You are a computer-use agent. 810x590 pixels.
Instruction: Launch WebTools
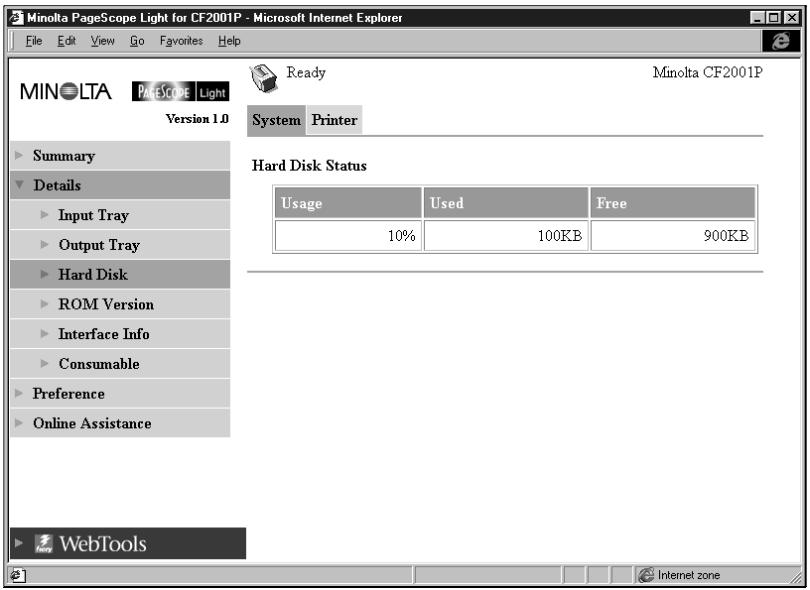point(128,544)
